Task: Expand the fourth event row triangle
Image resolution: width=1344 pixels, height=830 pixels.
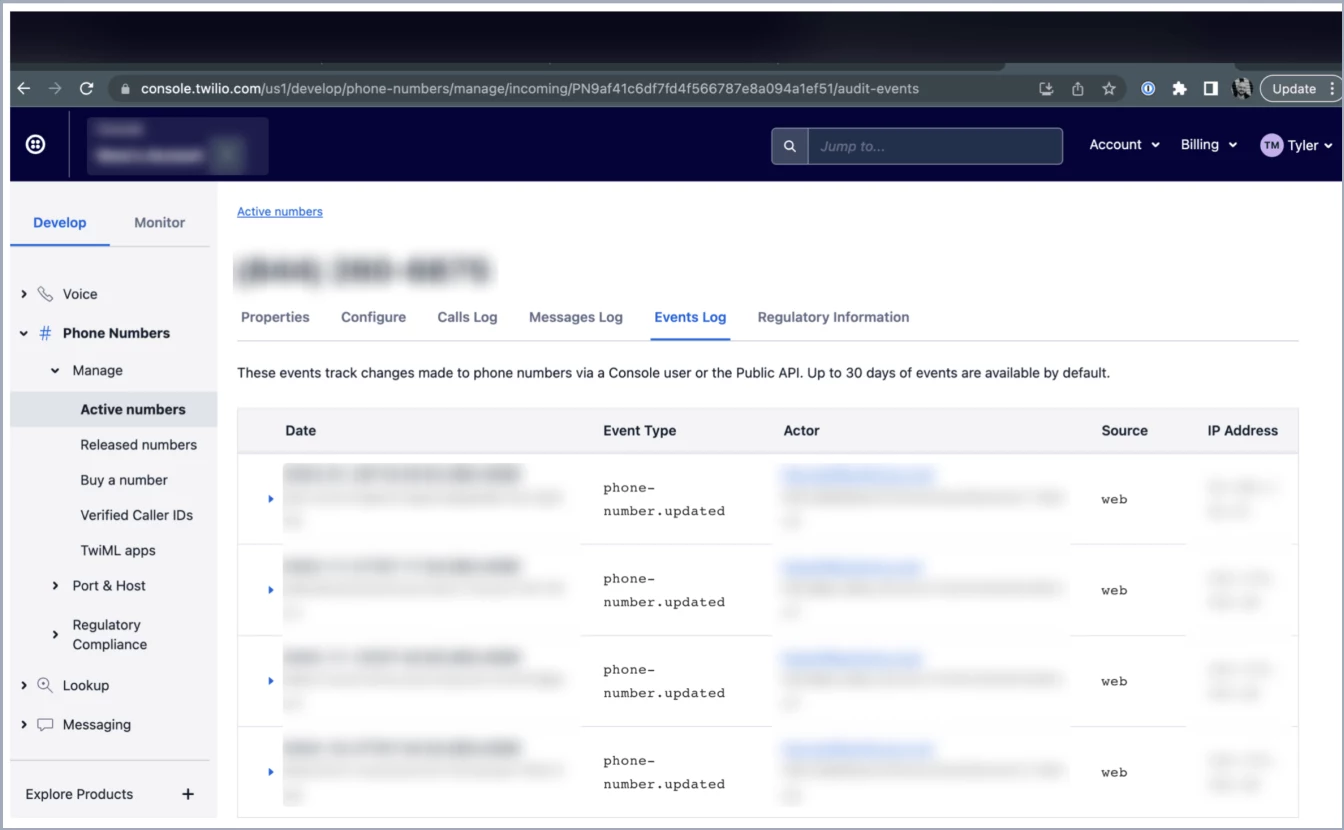Action: point(271,772)
